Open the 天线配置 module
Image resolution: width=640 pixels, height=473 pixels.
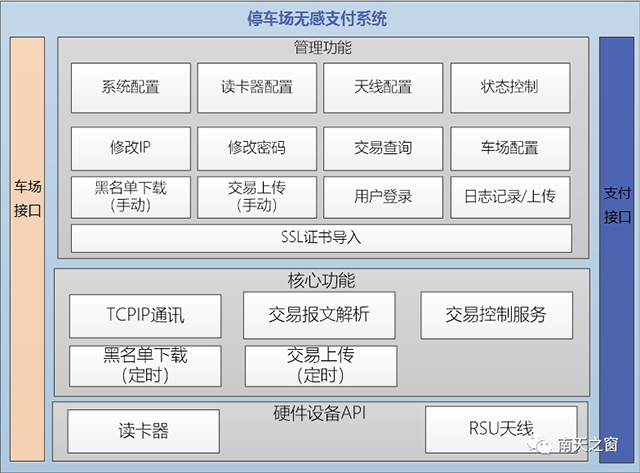383,87
